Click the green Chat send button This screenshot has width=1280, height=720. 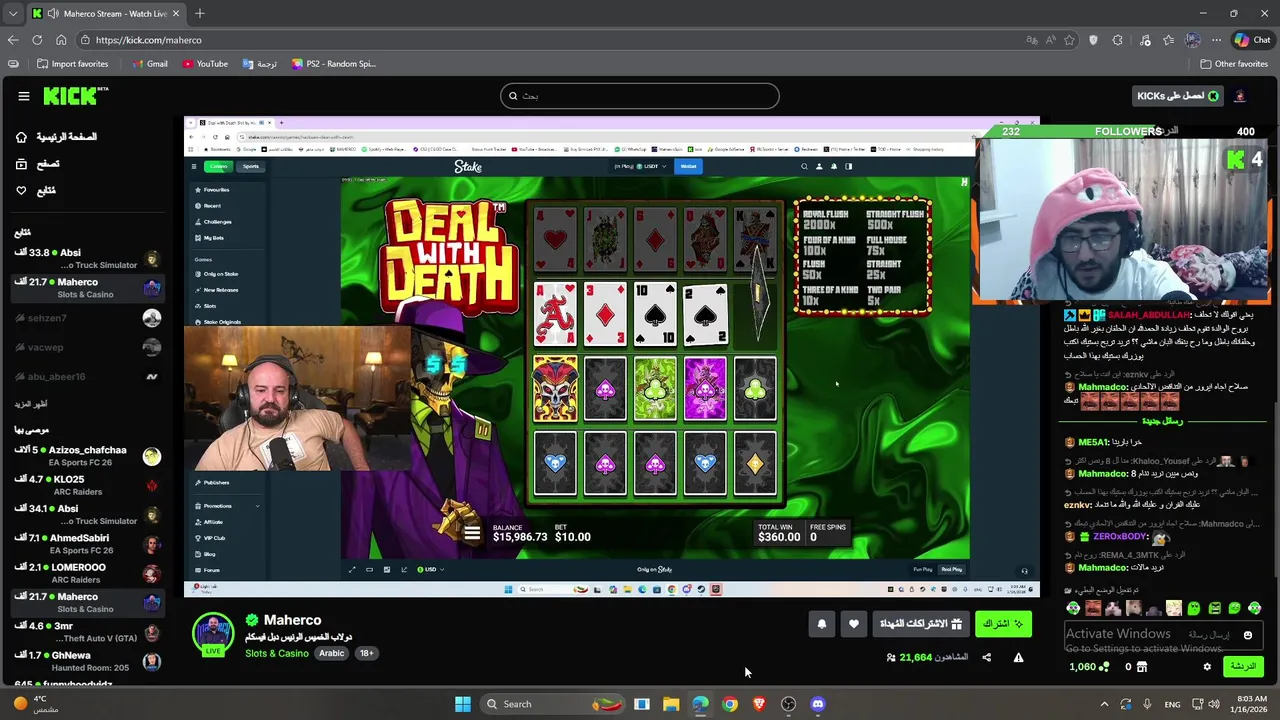coord(1243,667)
